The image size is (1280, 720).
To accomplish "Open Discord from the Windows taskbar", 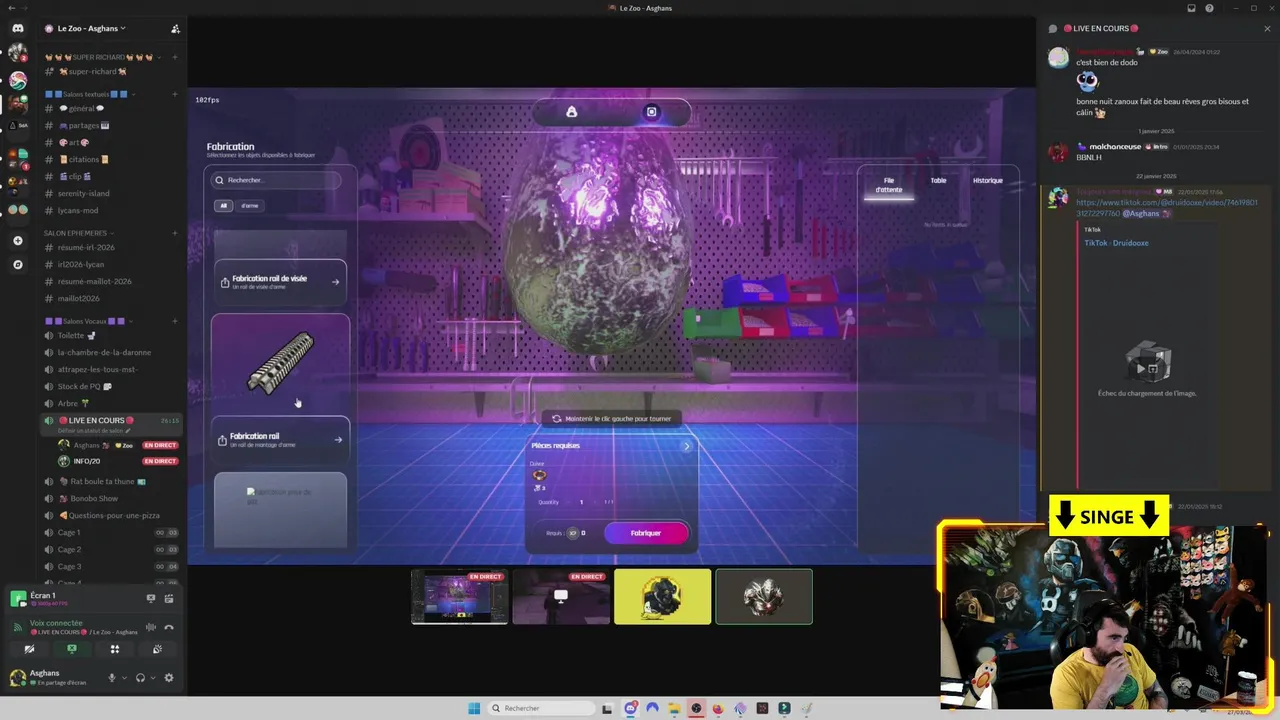I will [630, 708].
